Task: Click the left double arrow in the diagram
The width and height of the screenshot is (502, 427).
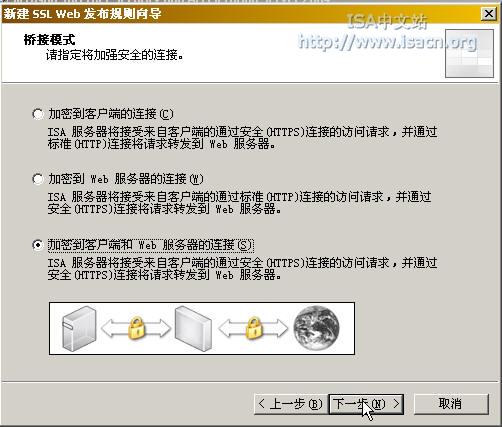Action: 136,328
